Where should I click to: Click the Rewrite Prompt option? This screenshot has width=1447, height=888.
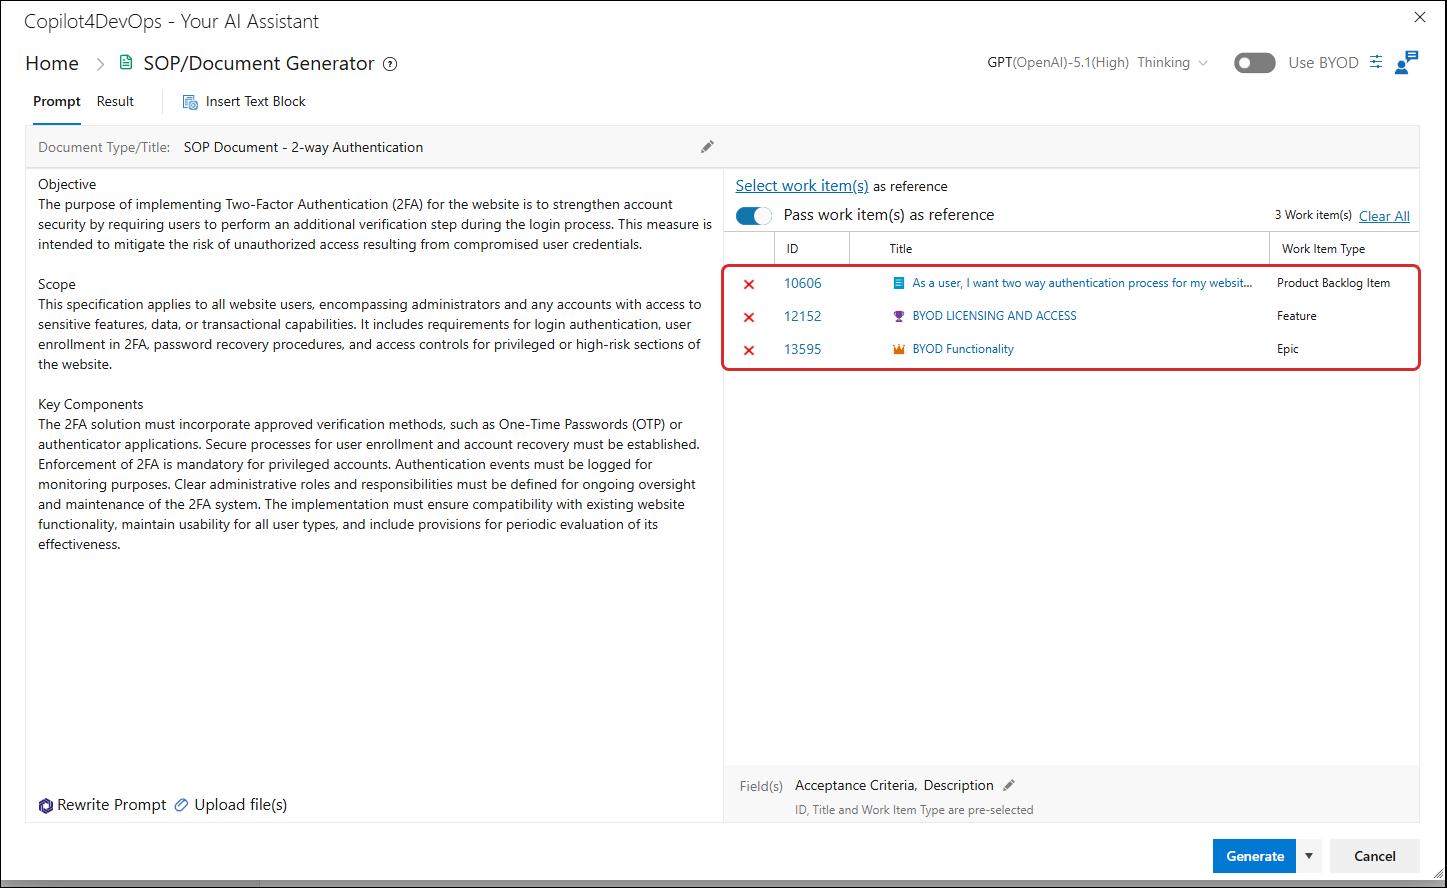pyautogui.click(x=102, y=805)
